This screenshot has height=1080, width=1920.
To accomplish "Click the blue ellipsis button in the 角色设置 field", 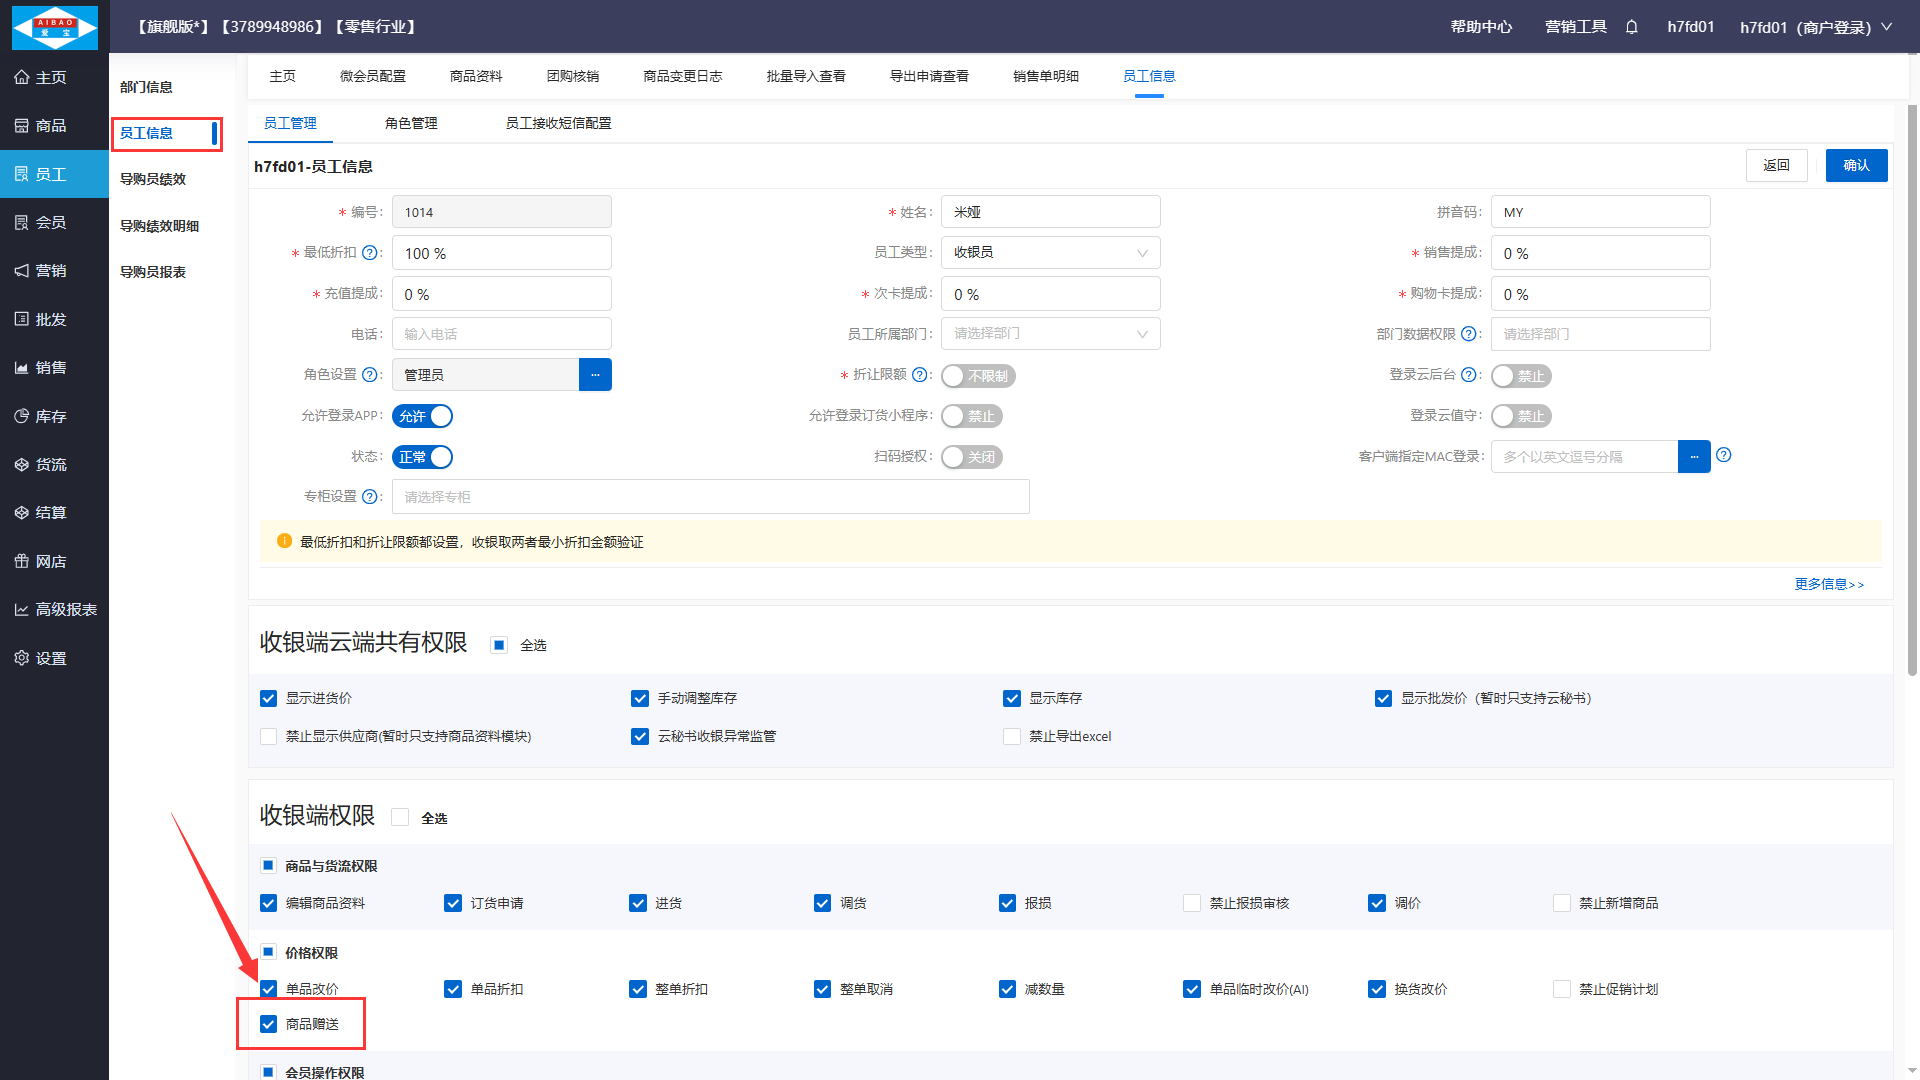I will [x=595, y=375].
